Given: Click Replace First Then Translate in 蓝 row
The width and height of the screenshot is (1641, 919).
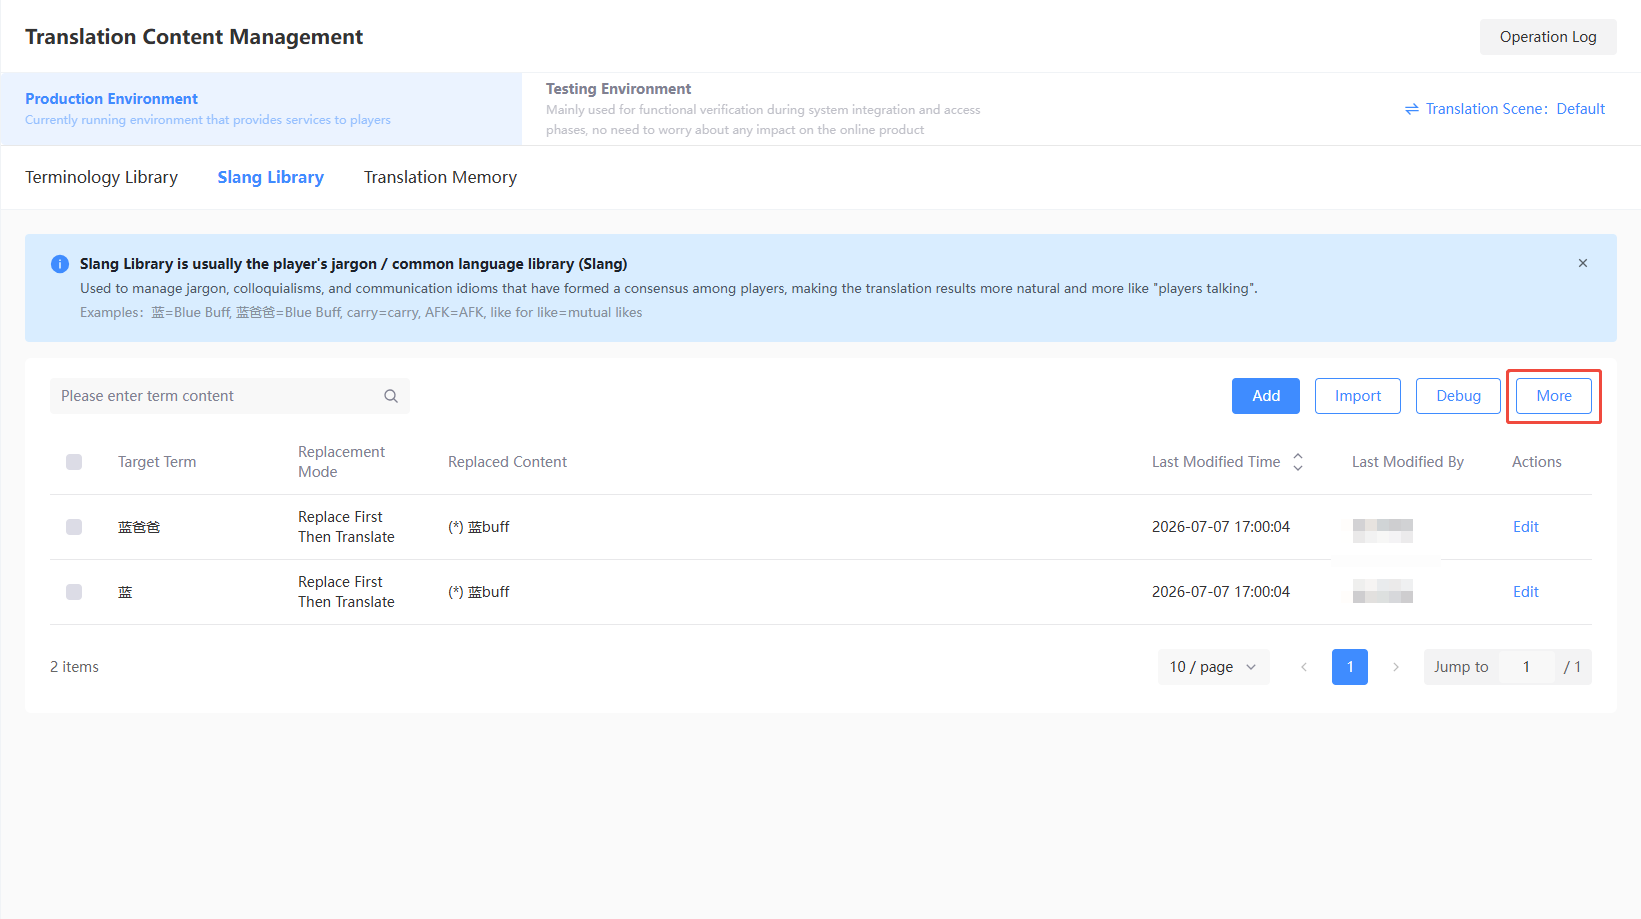Looking at the screenshot, I should click(x=346, y=592).
